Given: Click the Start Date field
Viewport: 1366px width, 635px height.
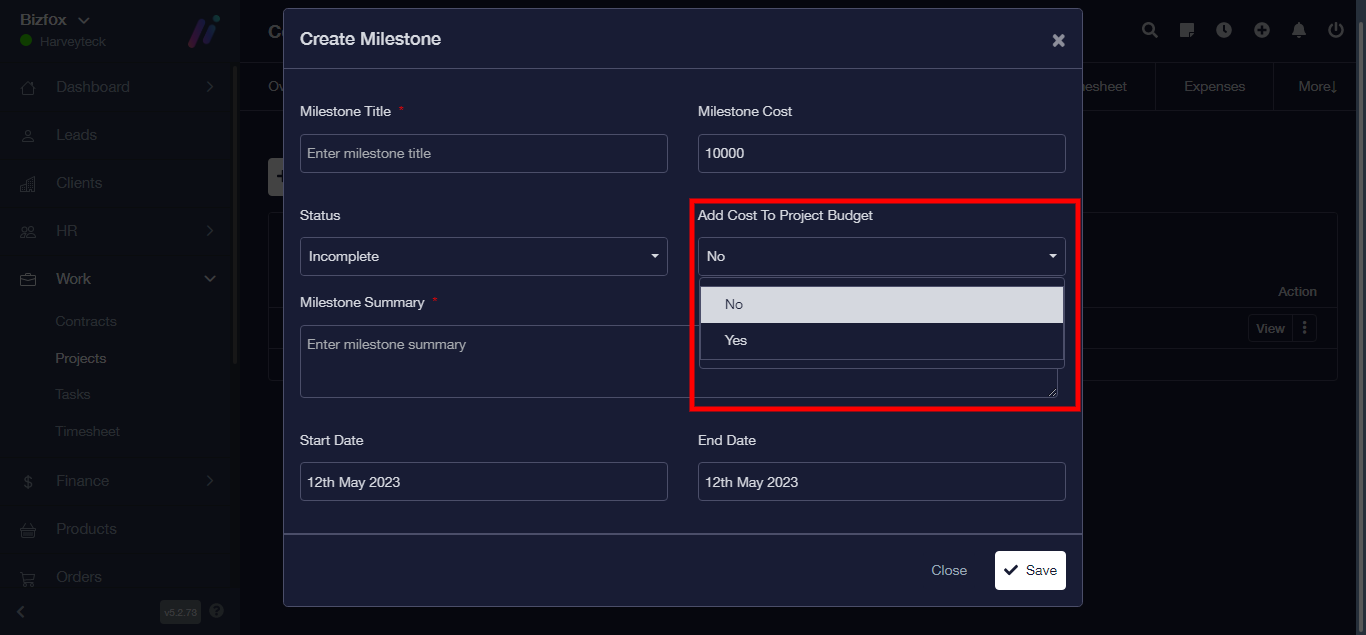Looking at the screenshot, I should pos(483,482).
